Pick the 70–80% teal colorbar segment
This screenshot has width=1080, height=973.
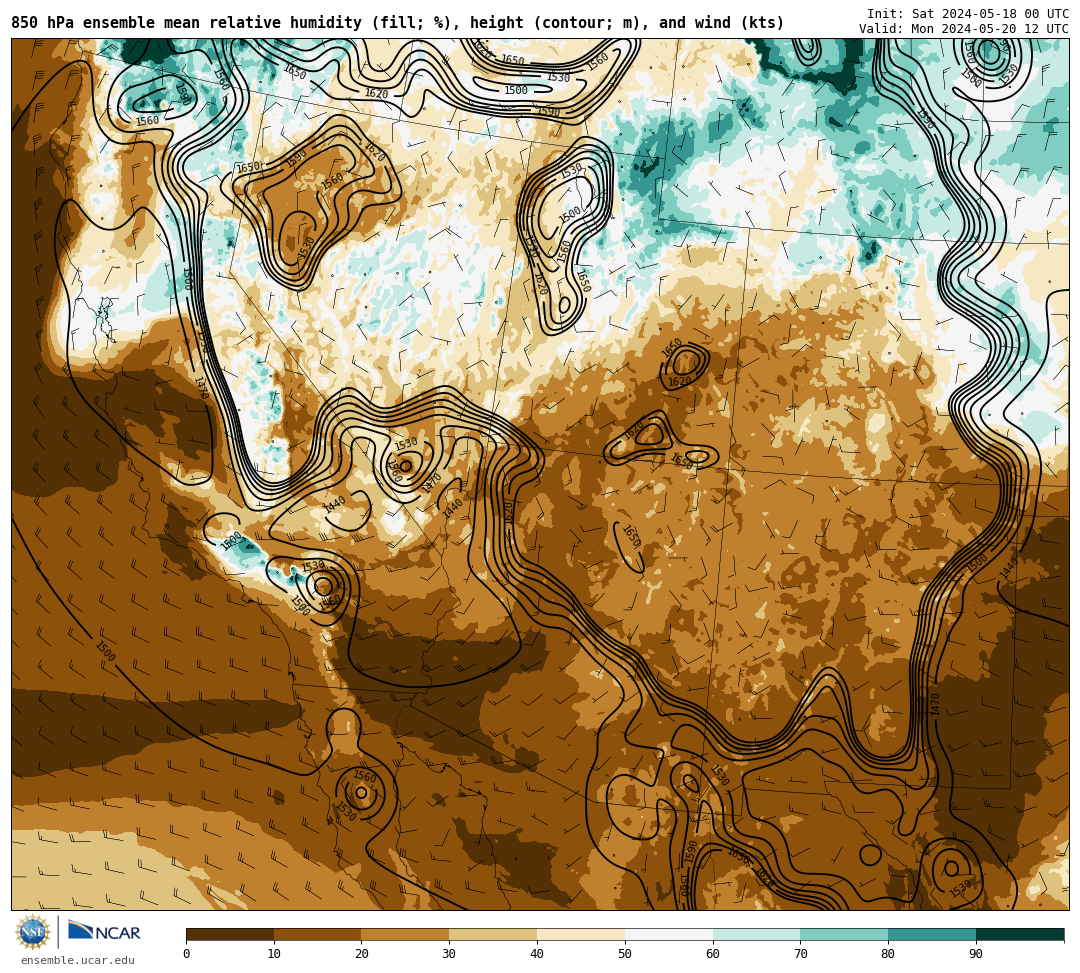coord(844,934)
